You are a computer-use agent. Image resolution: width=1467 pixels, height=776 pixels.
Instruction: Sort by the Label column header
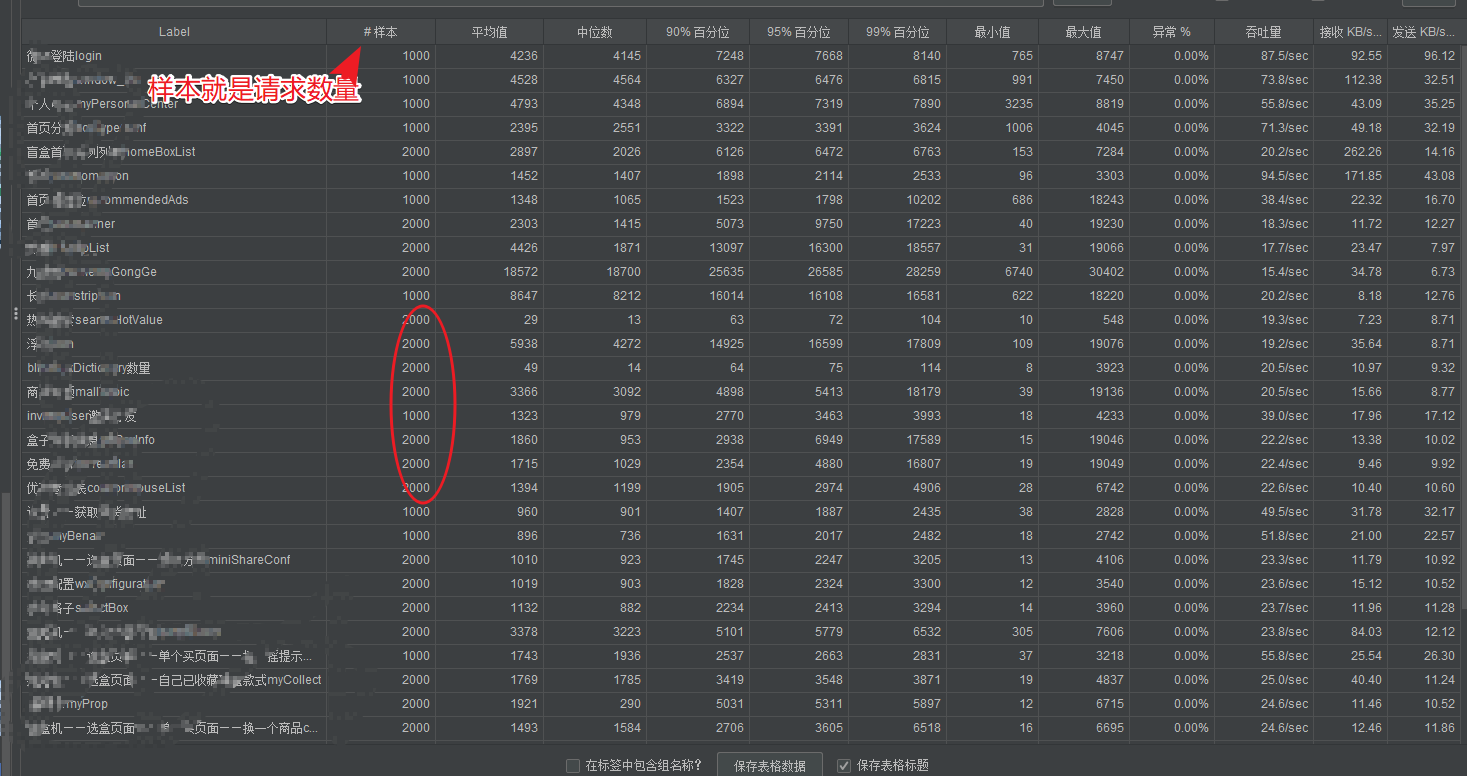pyautogui.click(x=174, y=32)
